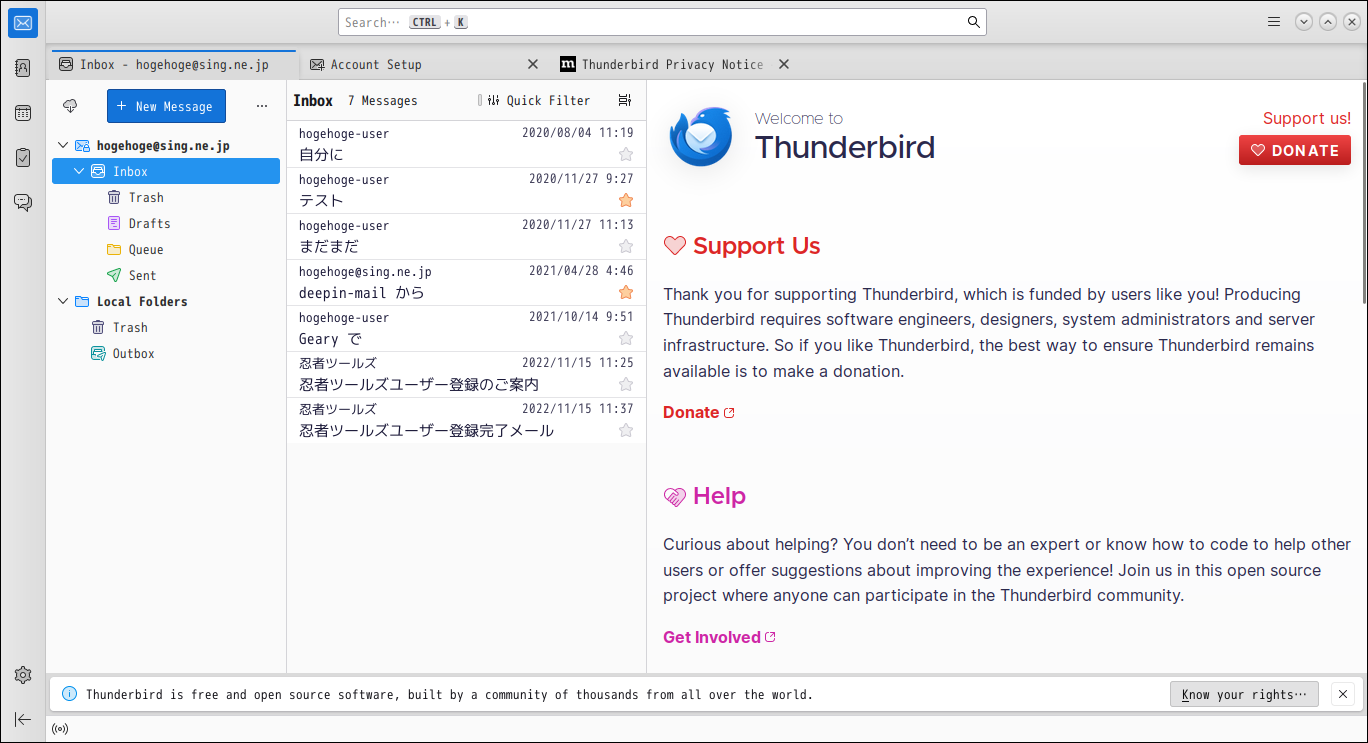The image size is (1368, 743).
Task: Click the online status indicator icon
Action: point(60,729)
